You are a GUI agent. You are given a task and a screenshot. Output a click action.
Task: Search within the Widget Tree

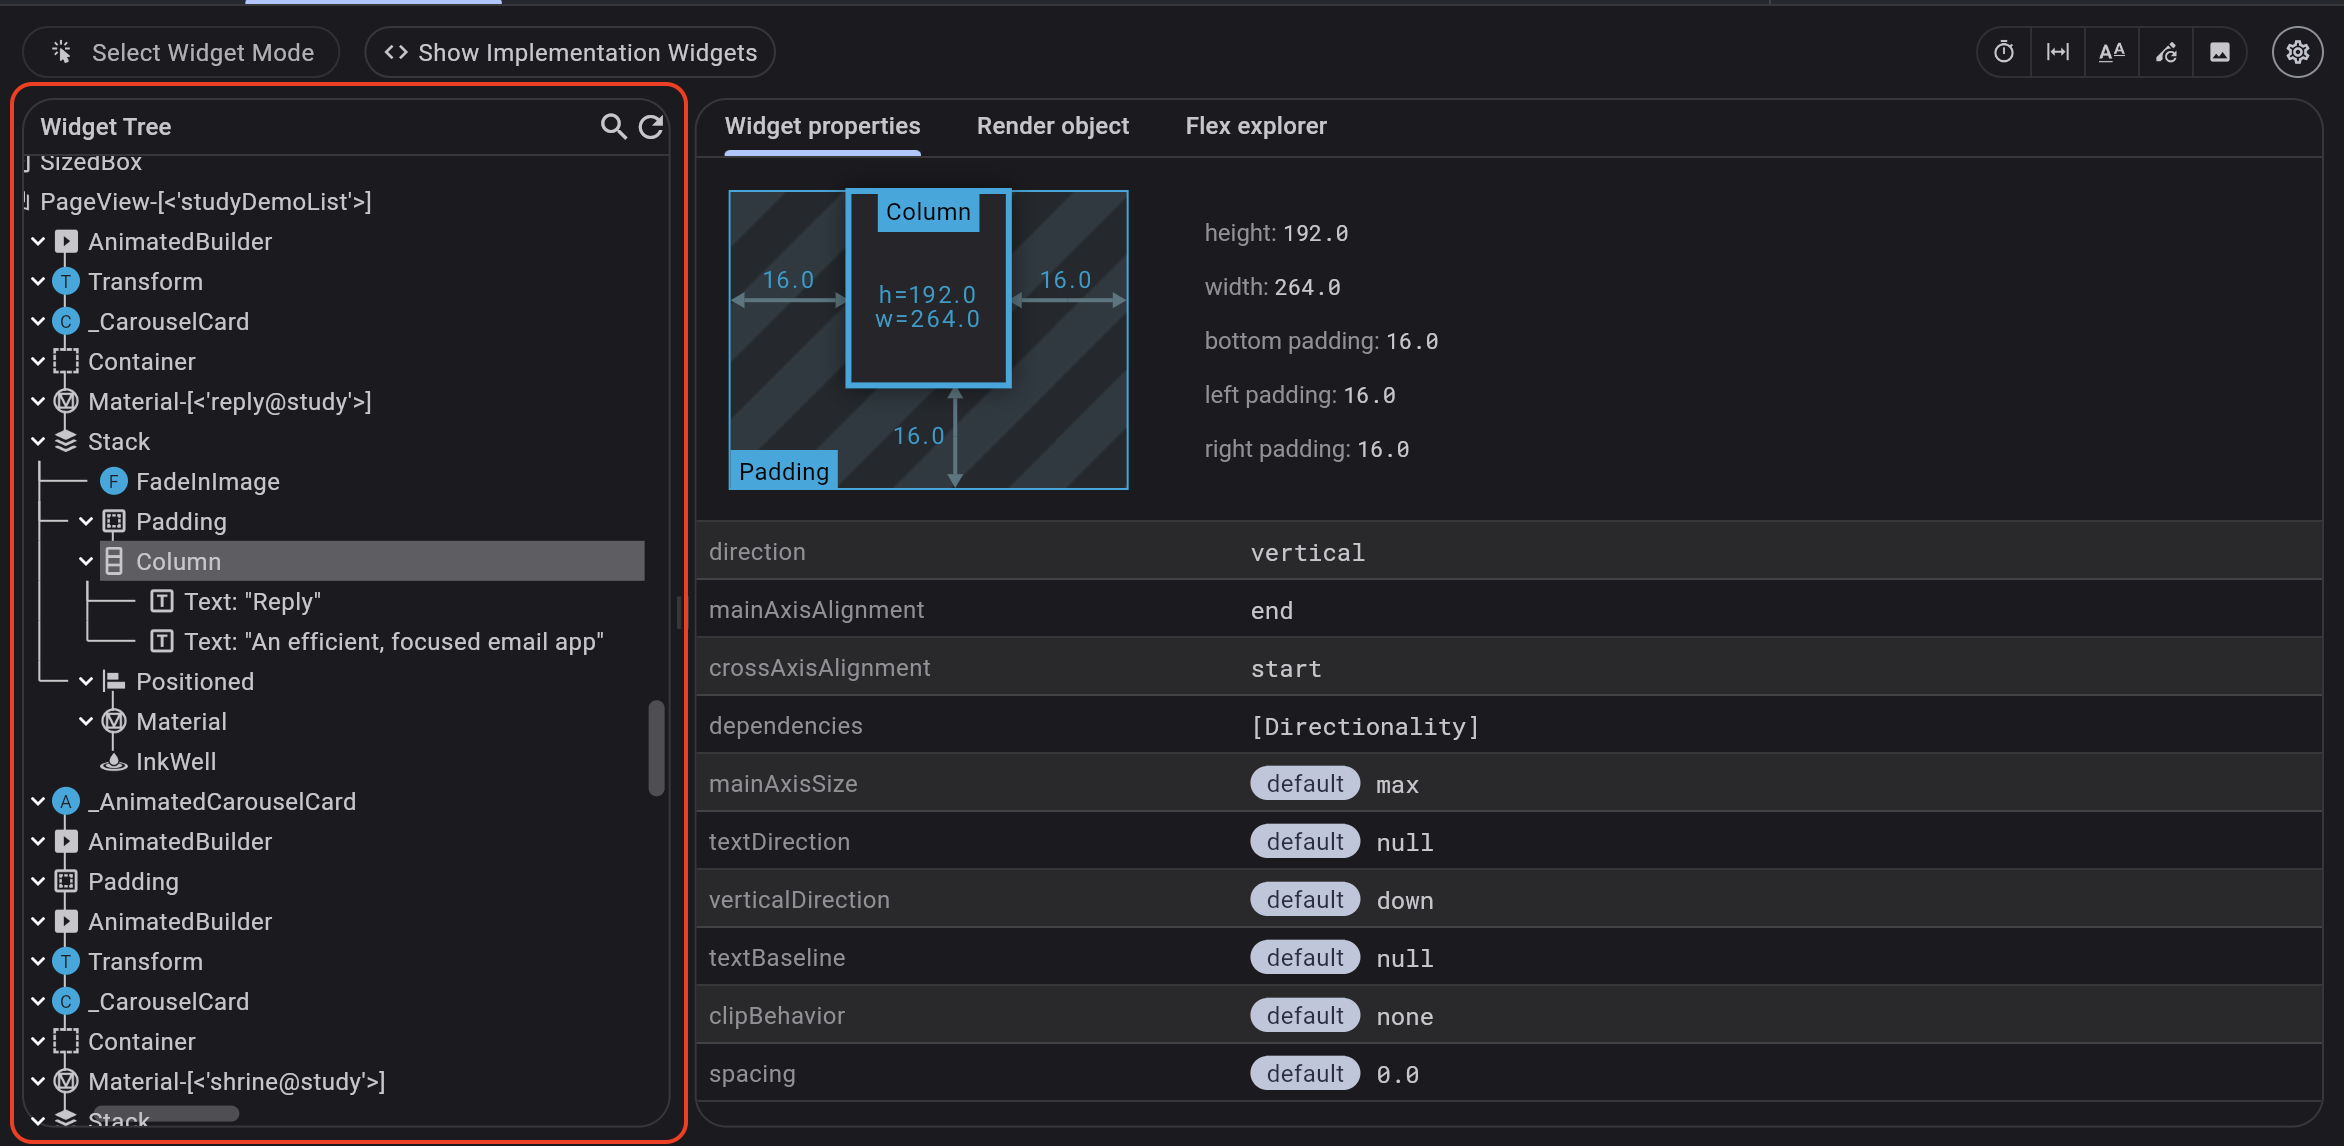[613, 127]
